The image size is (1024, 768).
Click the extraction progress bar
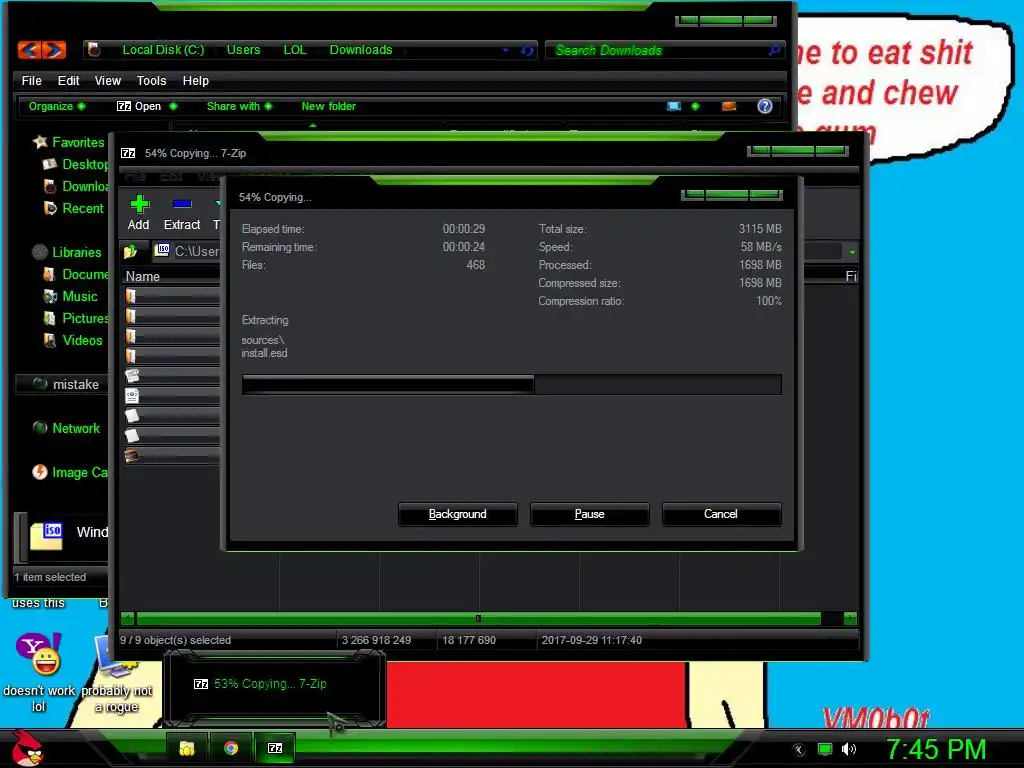(x=511, y=385)
